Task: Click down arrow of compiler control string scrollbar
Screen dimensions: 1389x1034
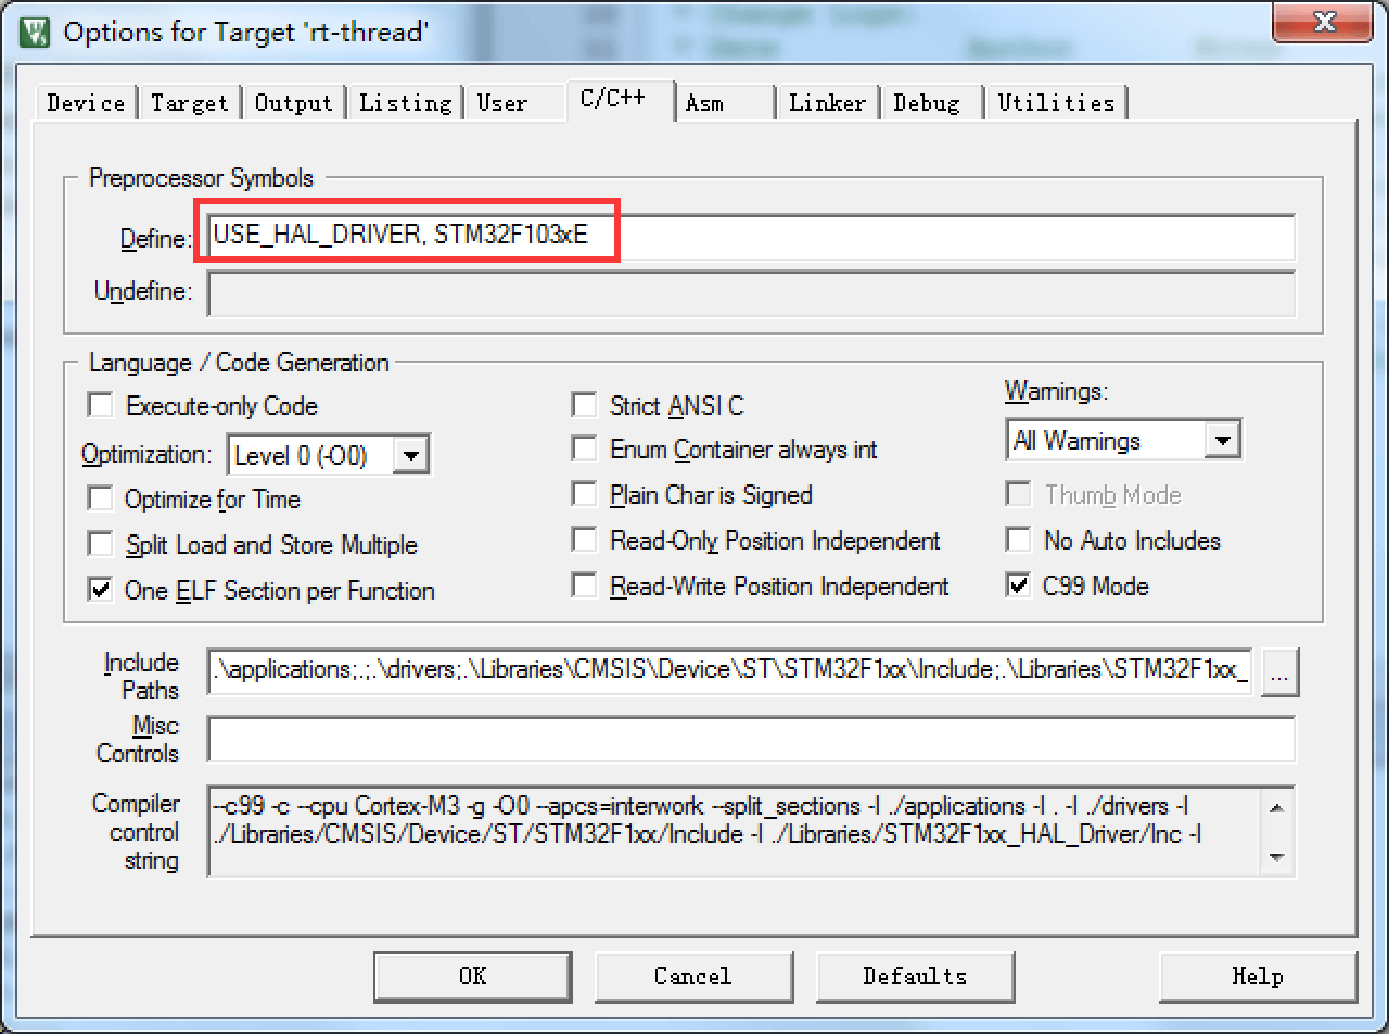Action: point(1277,858)
